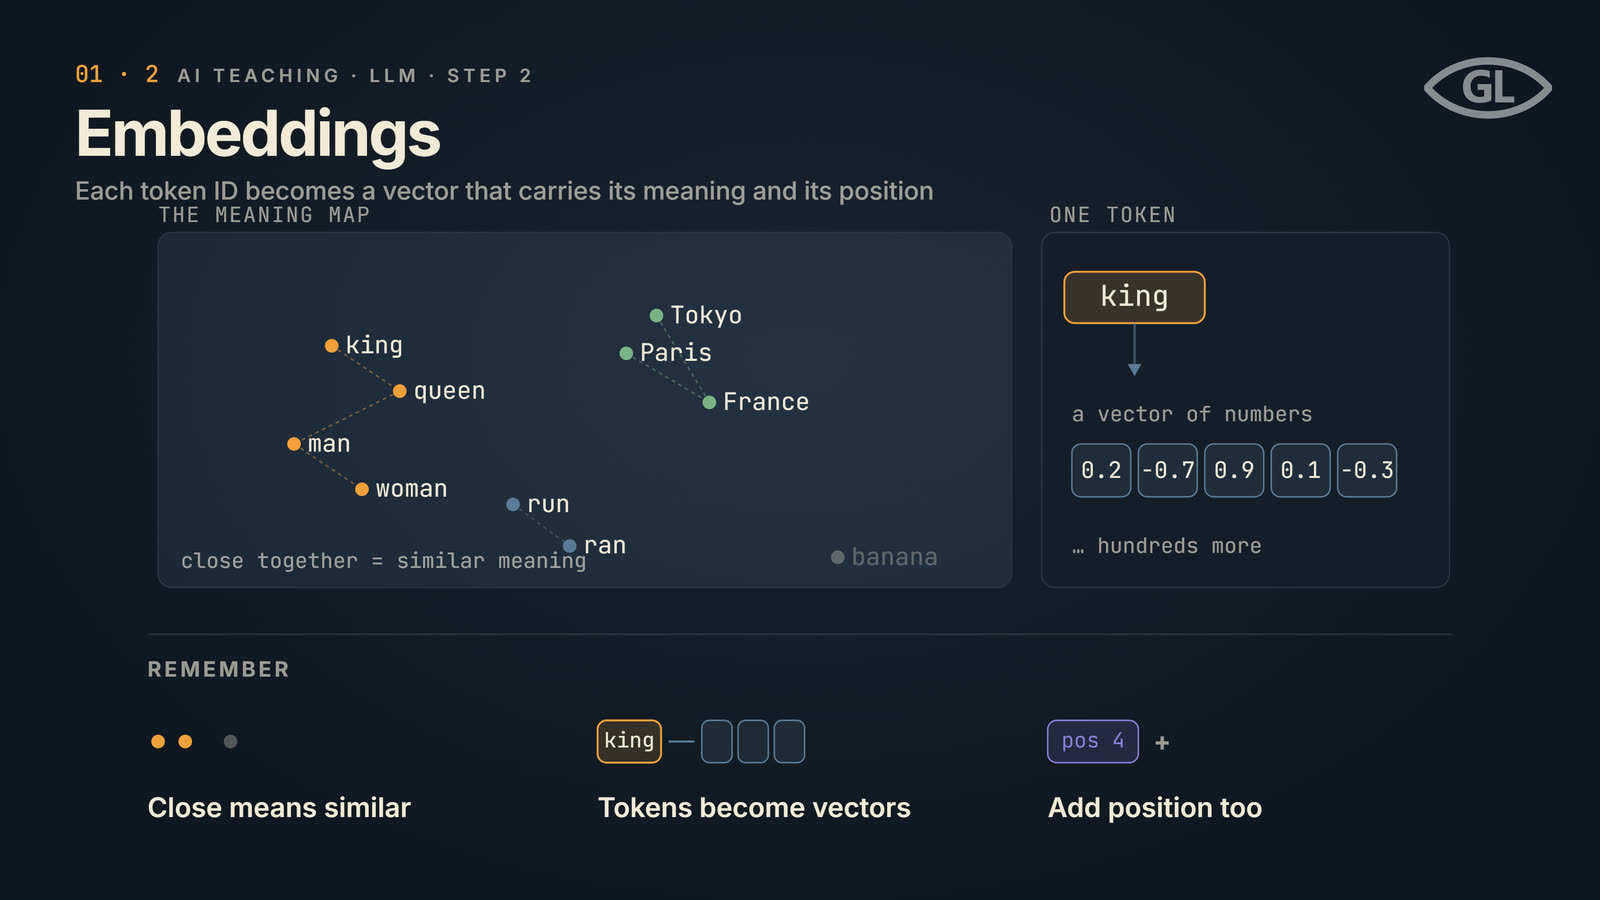Select the vector cell showing 0.2
1600x900 pixels.
click(1101, 470)
